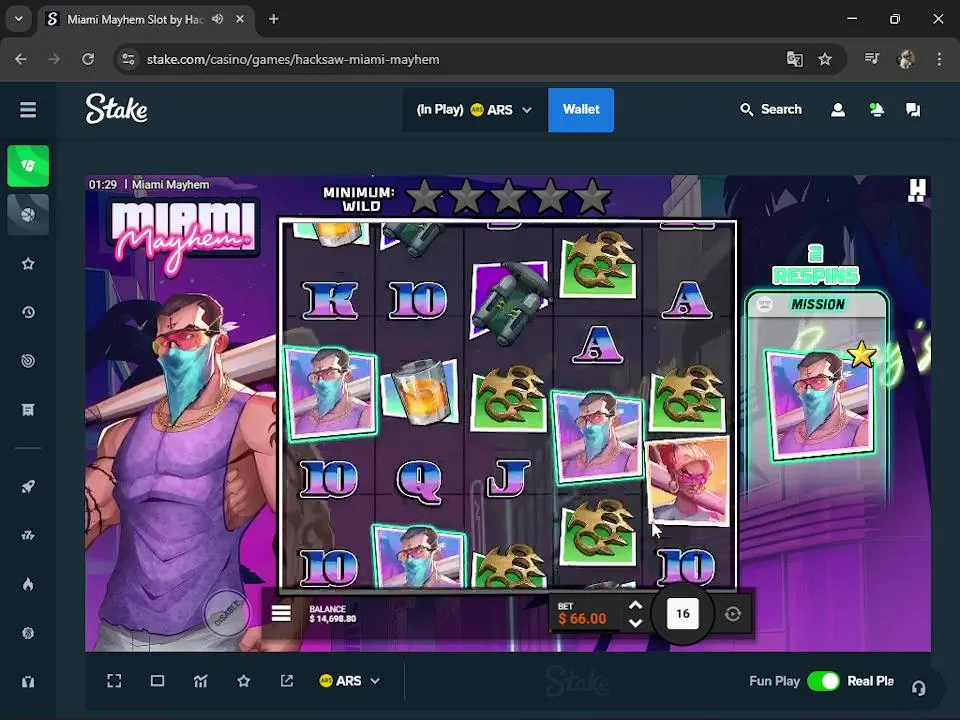Open the site information icon in address bar

coord(129,59)
